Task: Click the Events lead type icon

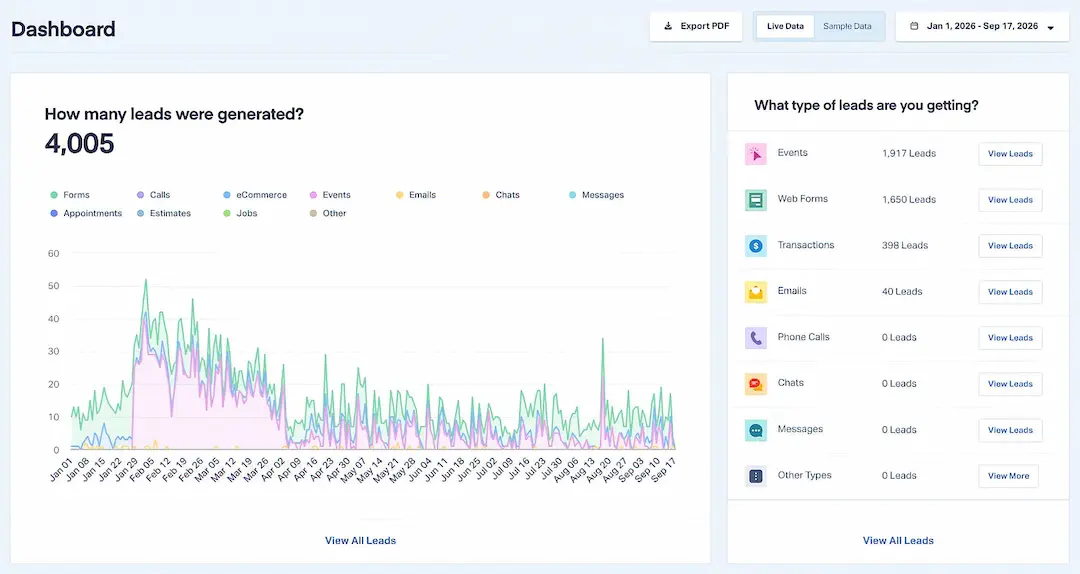Action: pos(756,154)
